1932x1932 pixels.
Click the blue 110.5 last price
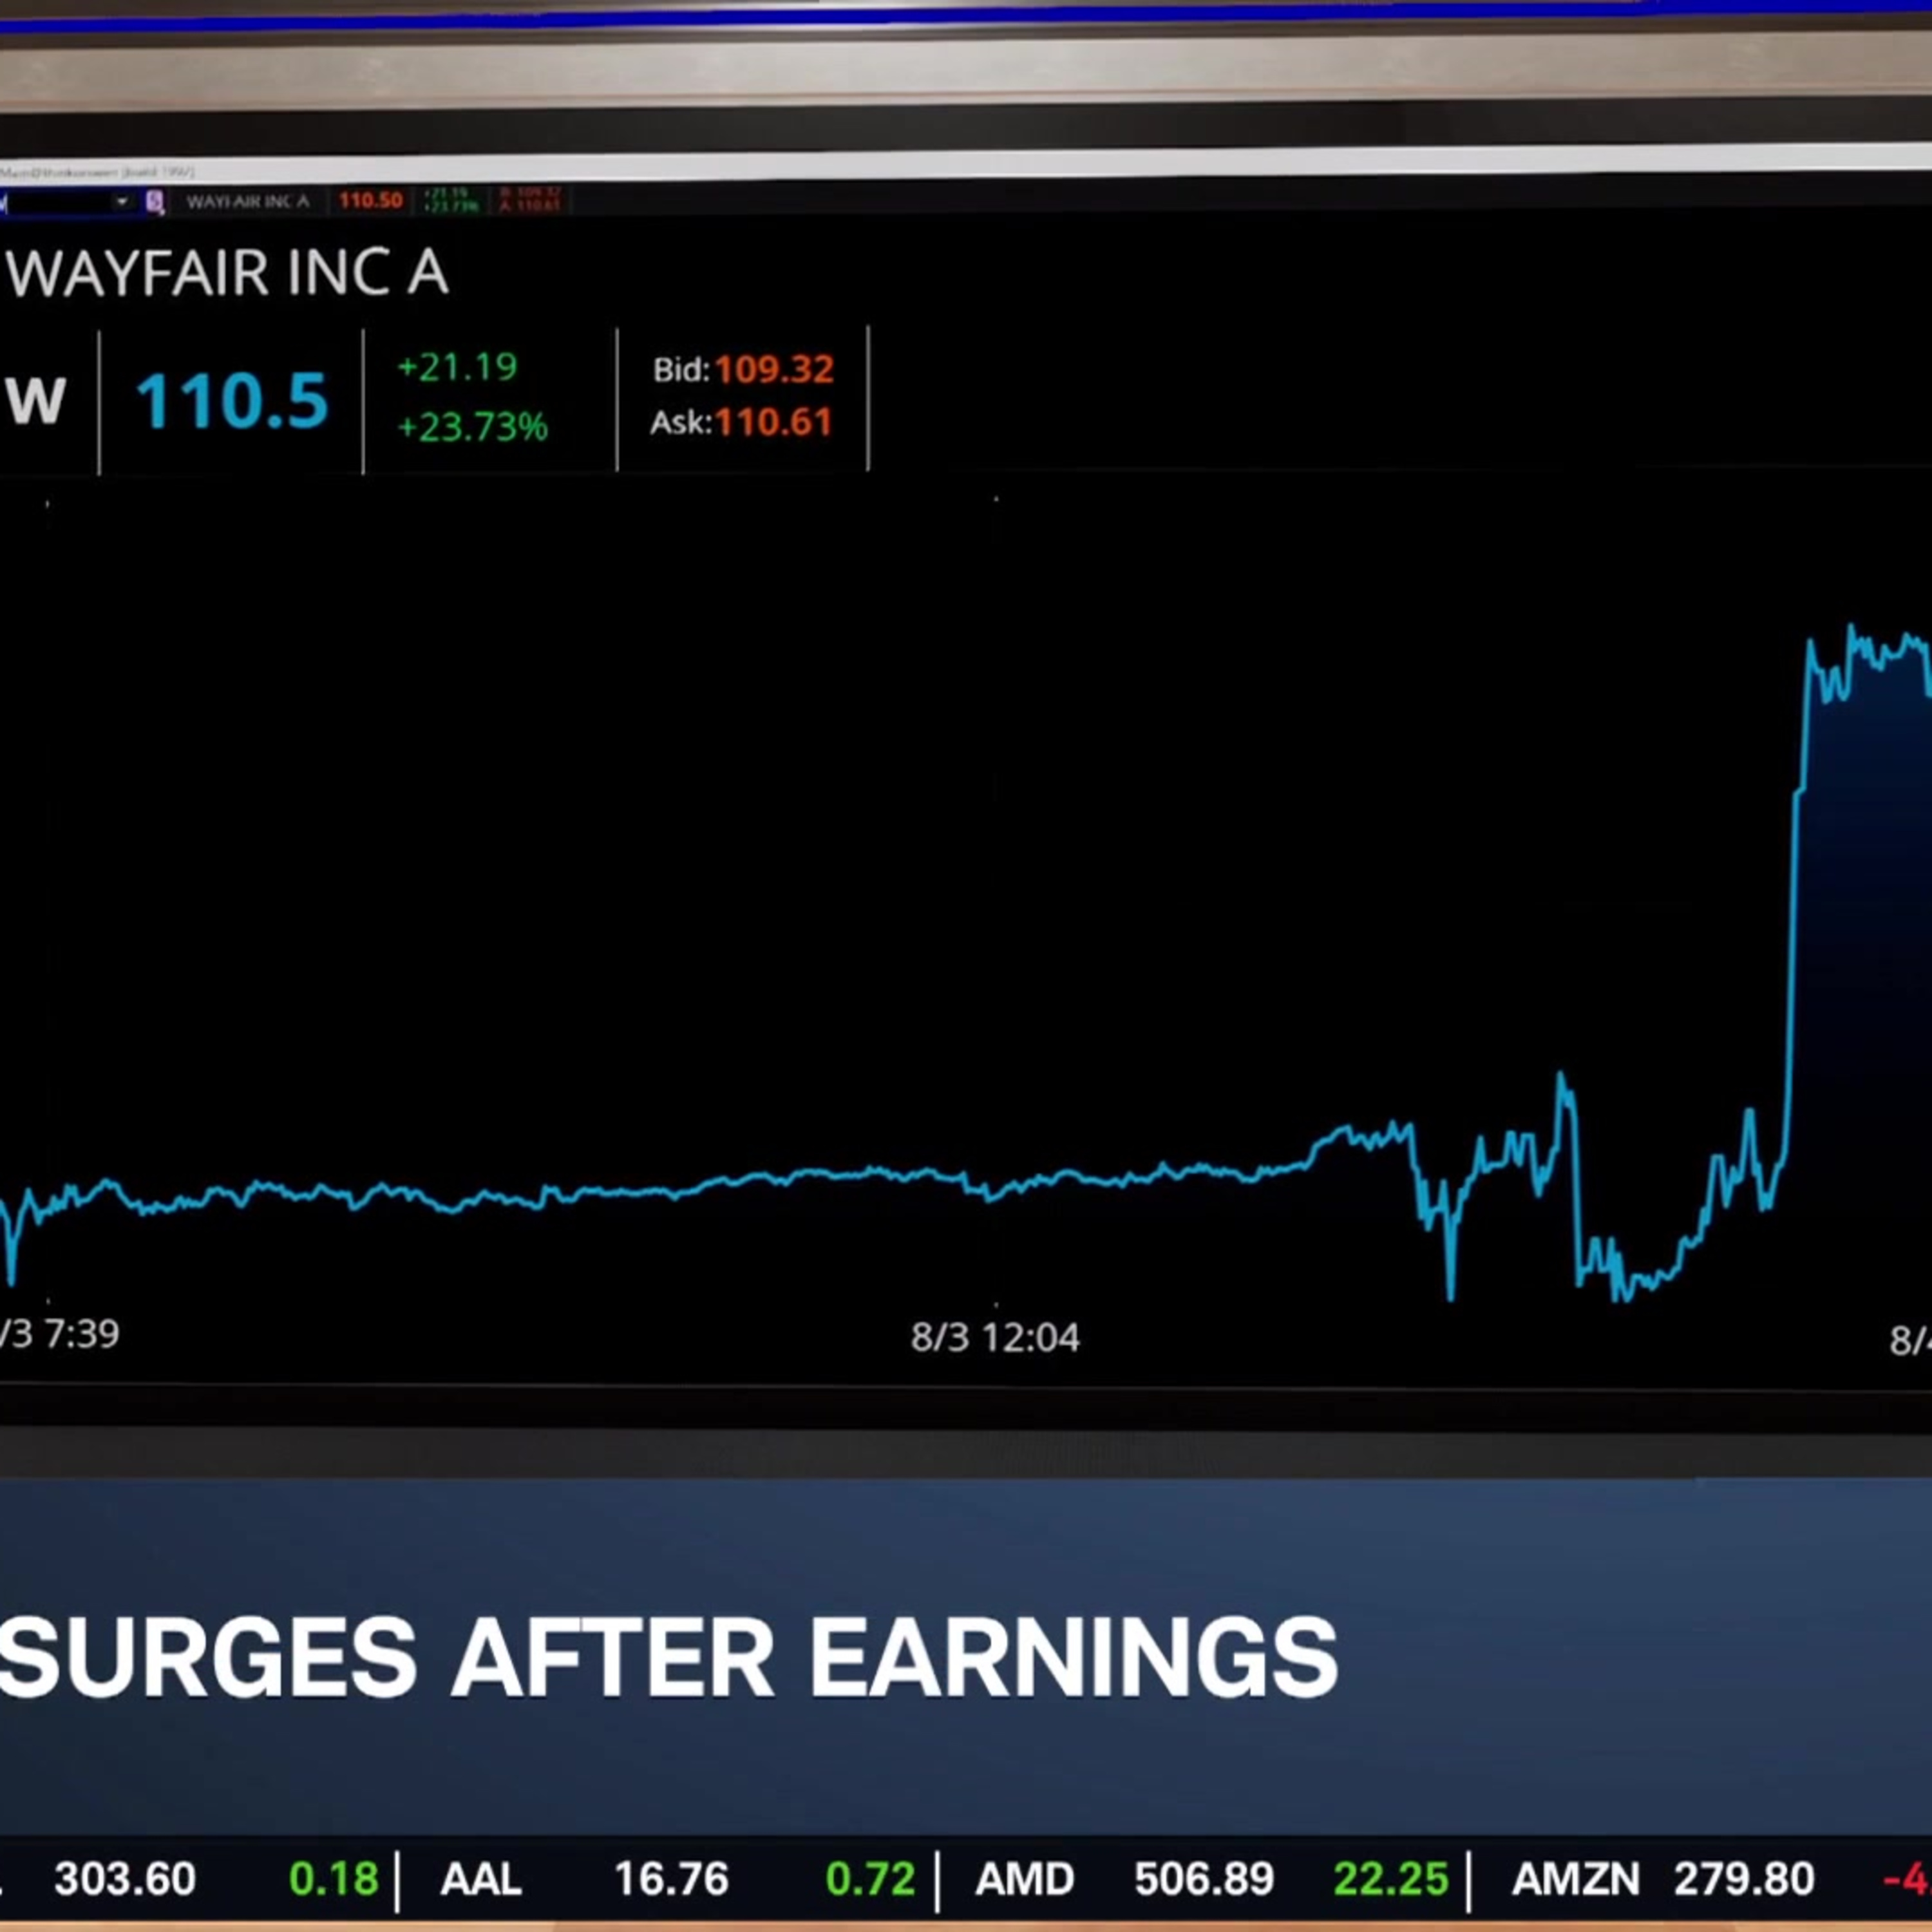point(232,401)
